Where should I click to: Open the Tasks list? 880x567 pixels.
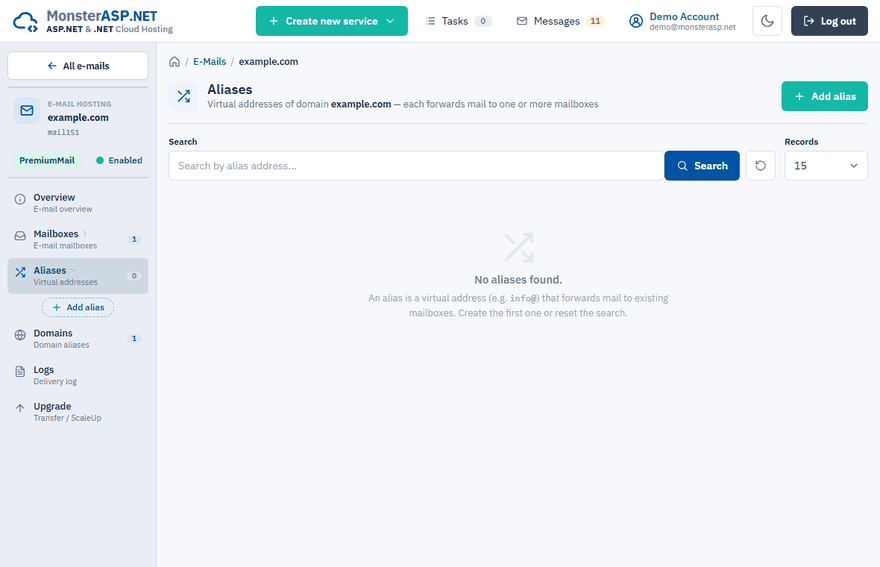pos(458,21)
